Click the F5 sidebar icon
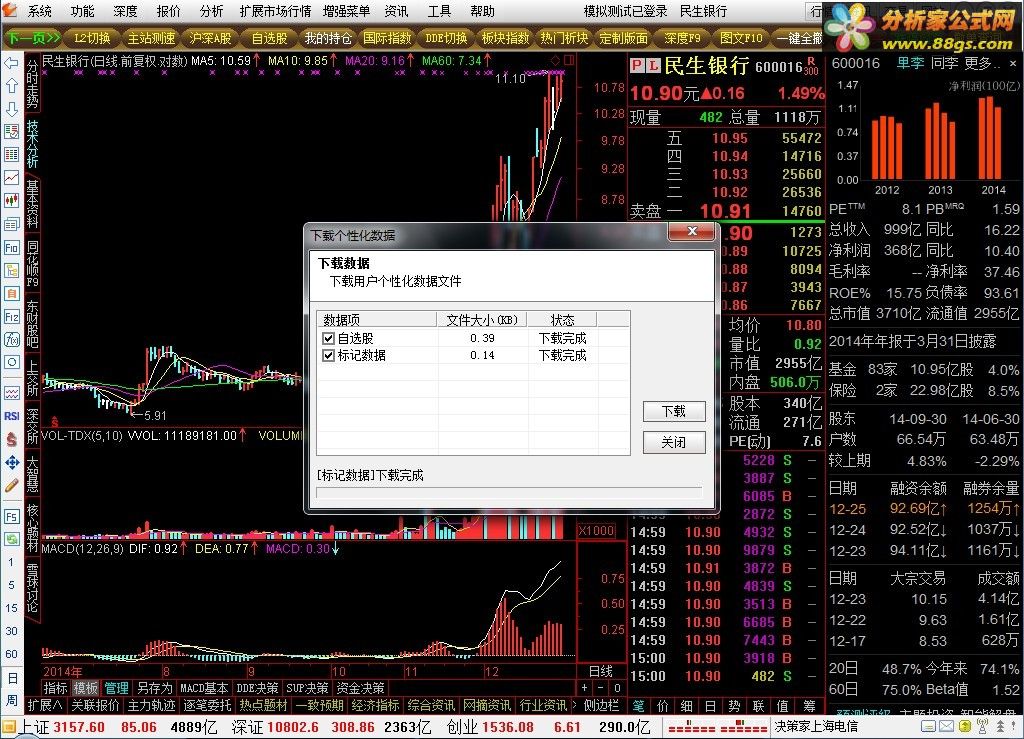 [x=11, y=516]
